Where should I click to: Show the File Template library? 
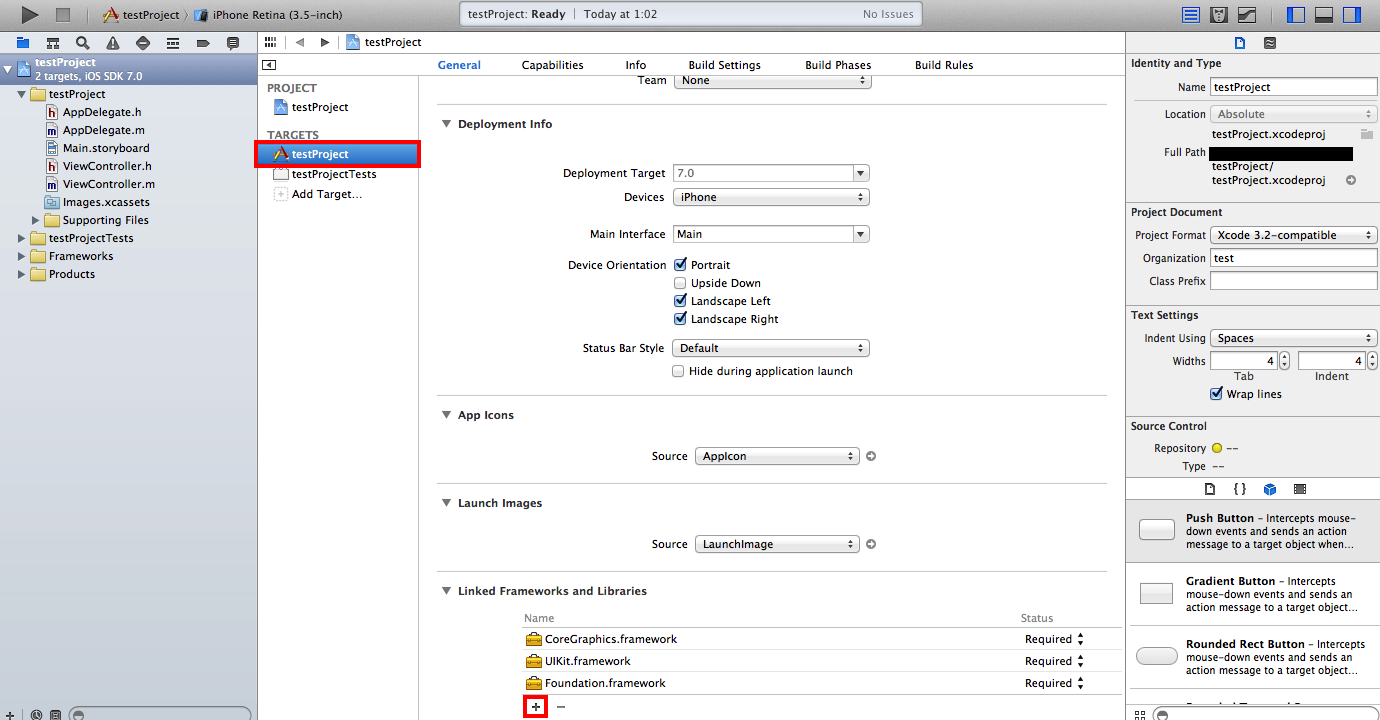[x=1210, y=489]
